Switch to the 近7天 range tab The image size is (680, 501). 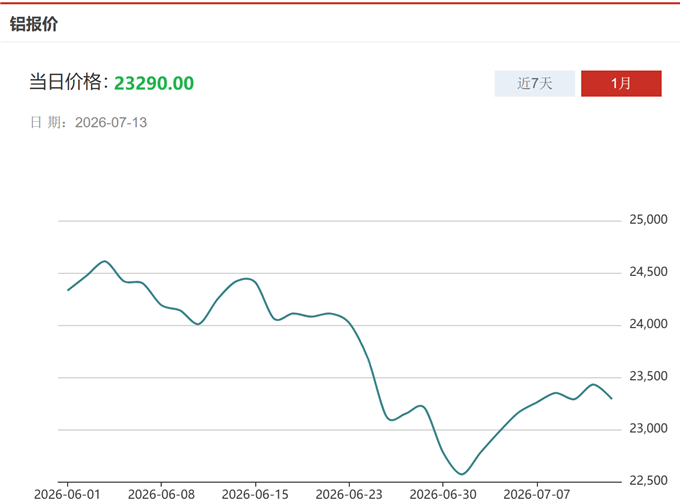pos(534,83)
